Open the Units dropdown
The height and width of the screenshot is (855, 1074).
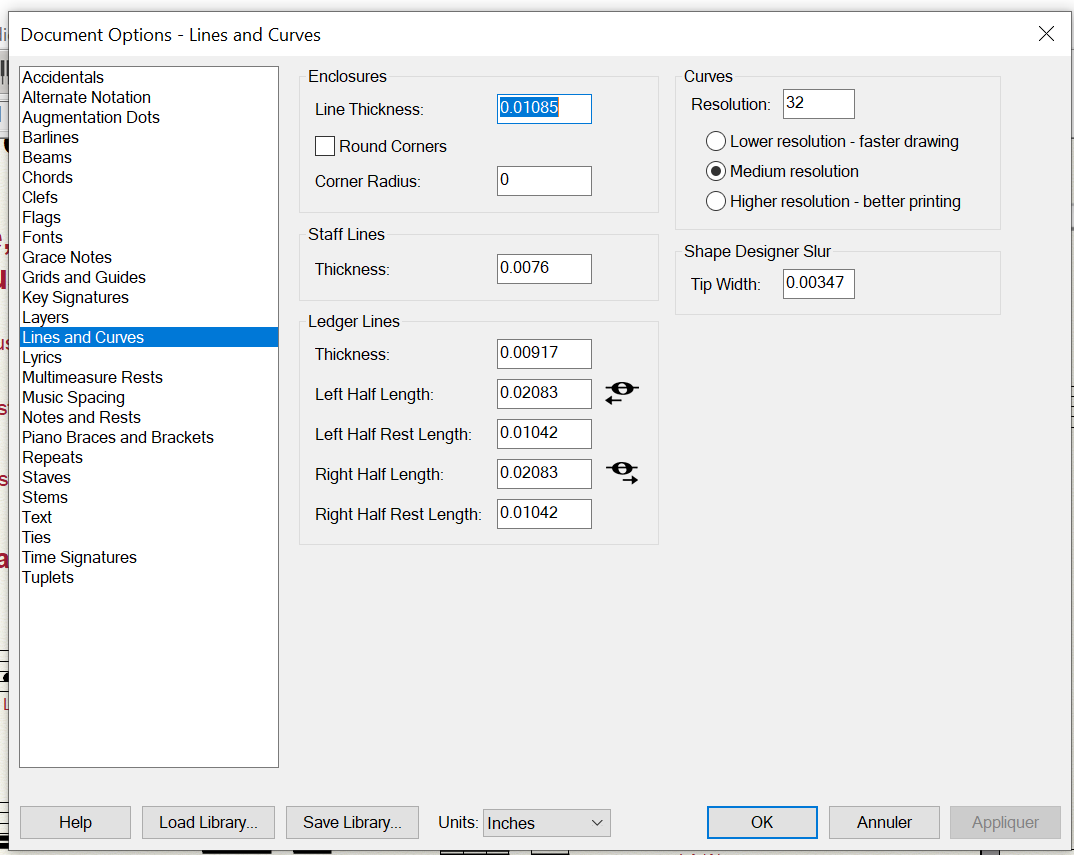coord(546,823)
